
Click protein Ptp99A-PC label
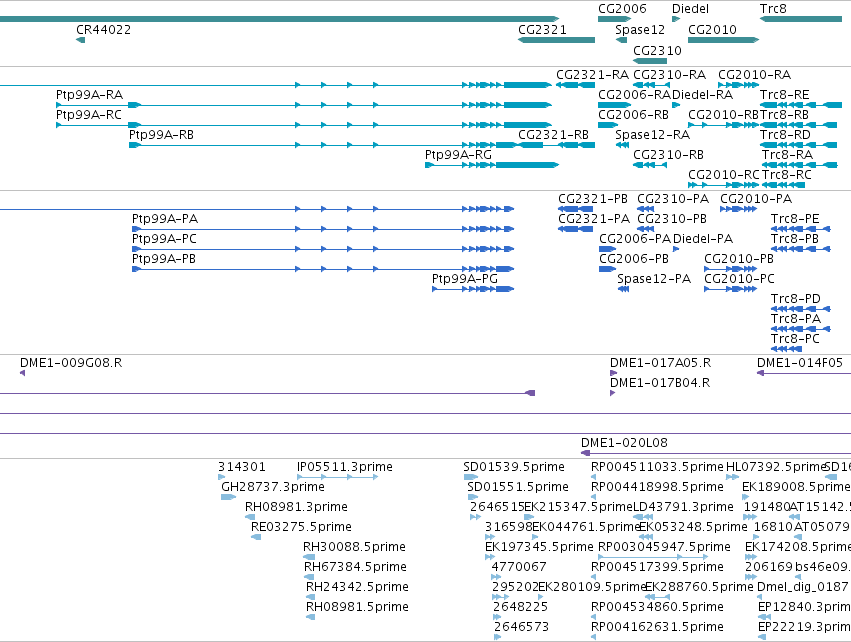(164, 239)
